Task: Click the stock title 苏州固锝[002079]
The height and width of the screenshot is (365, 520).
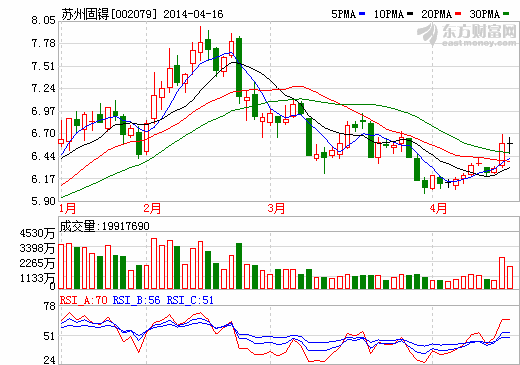Action: tap(109, 14)
